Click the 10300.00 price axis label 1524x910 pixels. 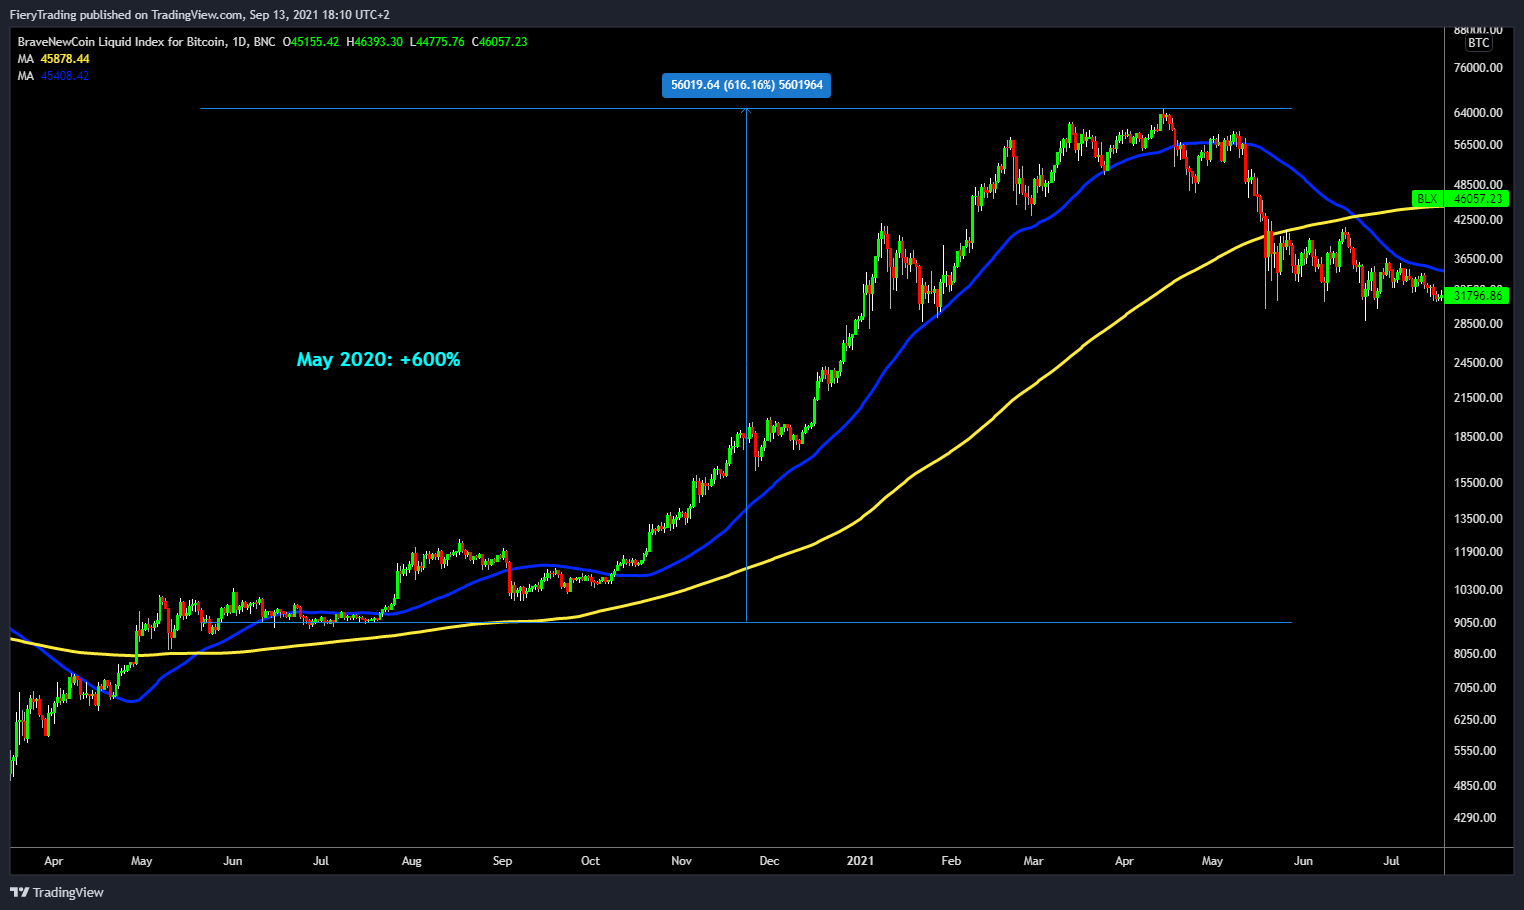pyautogui.click(x=1478, y=590)
